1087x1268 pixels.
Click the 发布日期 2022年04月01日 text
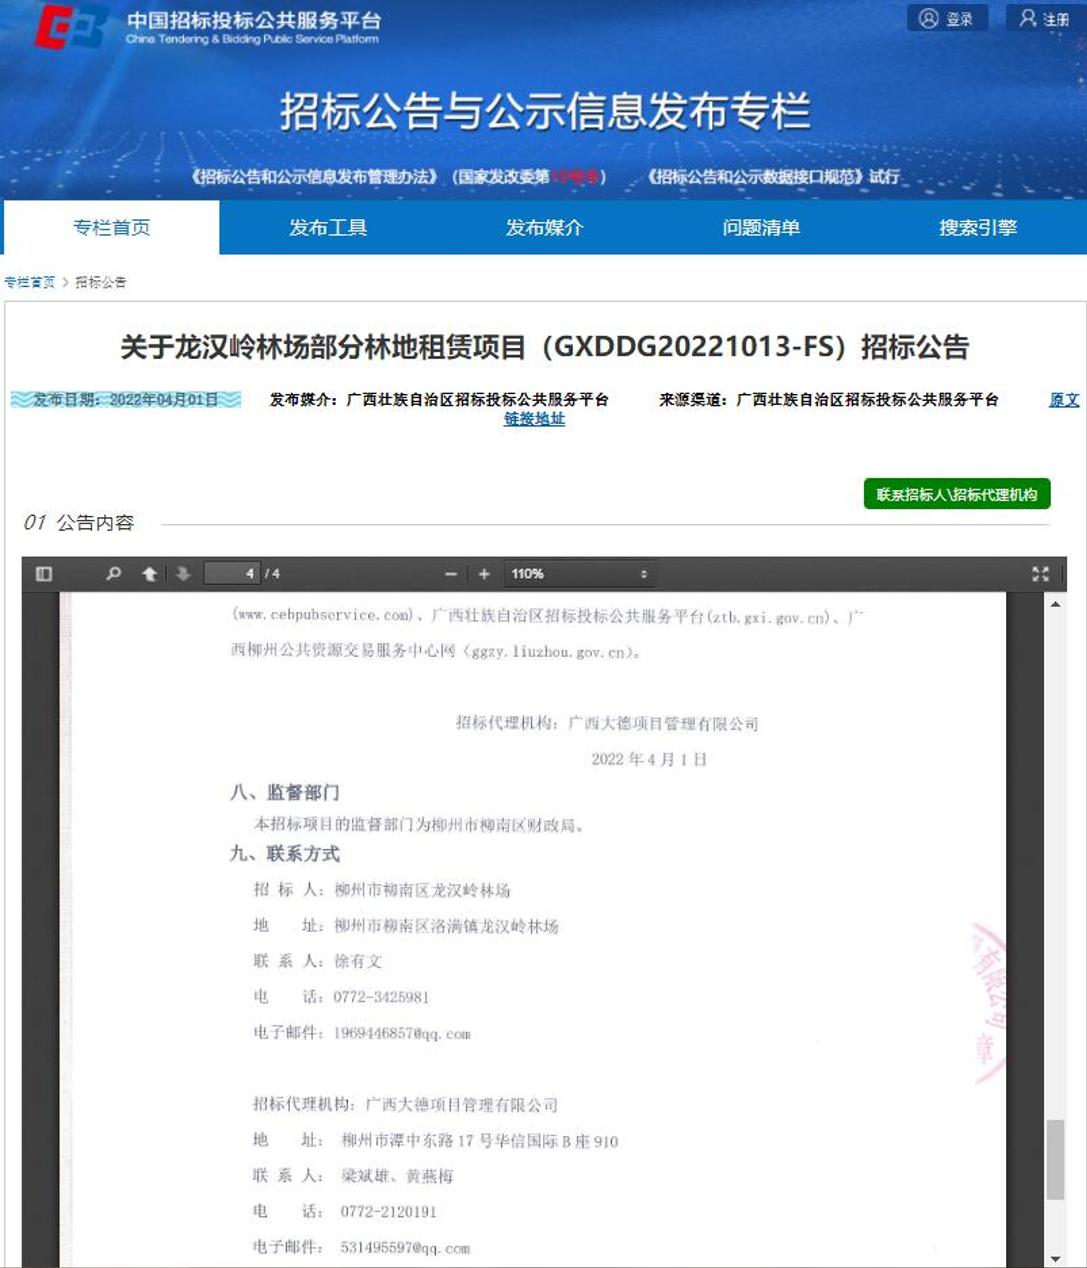(126, 400)
